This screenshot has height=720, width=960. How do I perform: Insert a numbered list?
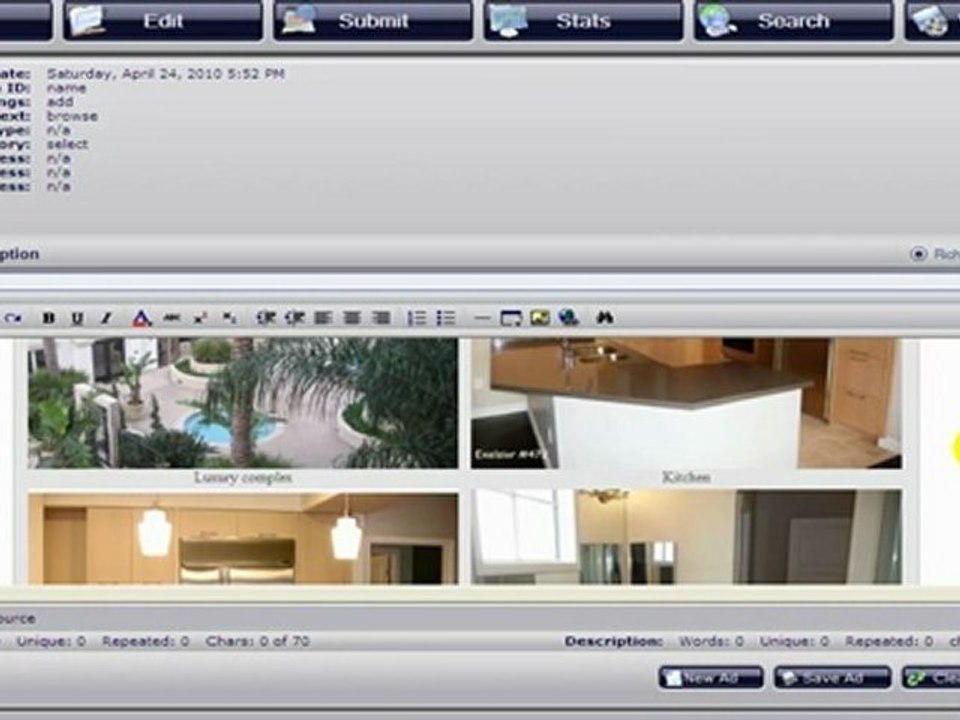point(417,318)
